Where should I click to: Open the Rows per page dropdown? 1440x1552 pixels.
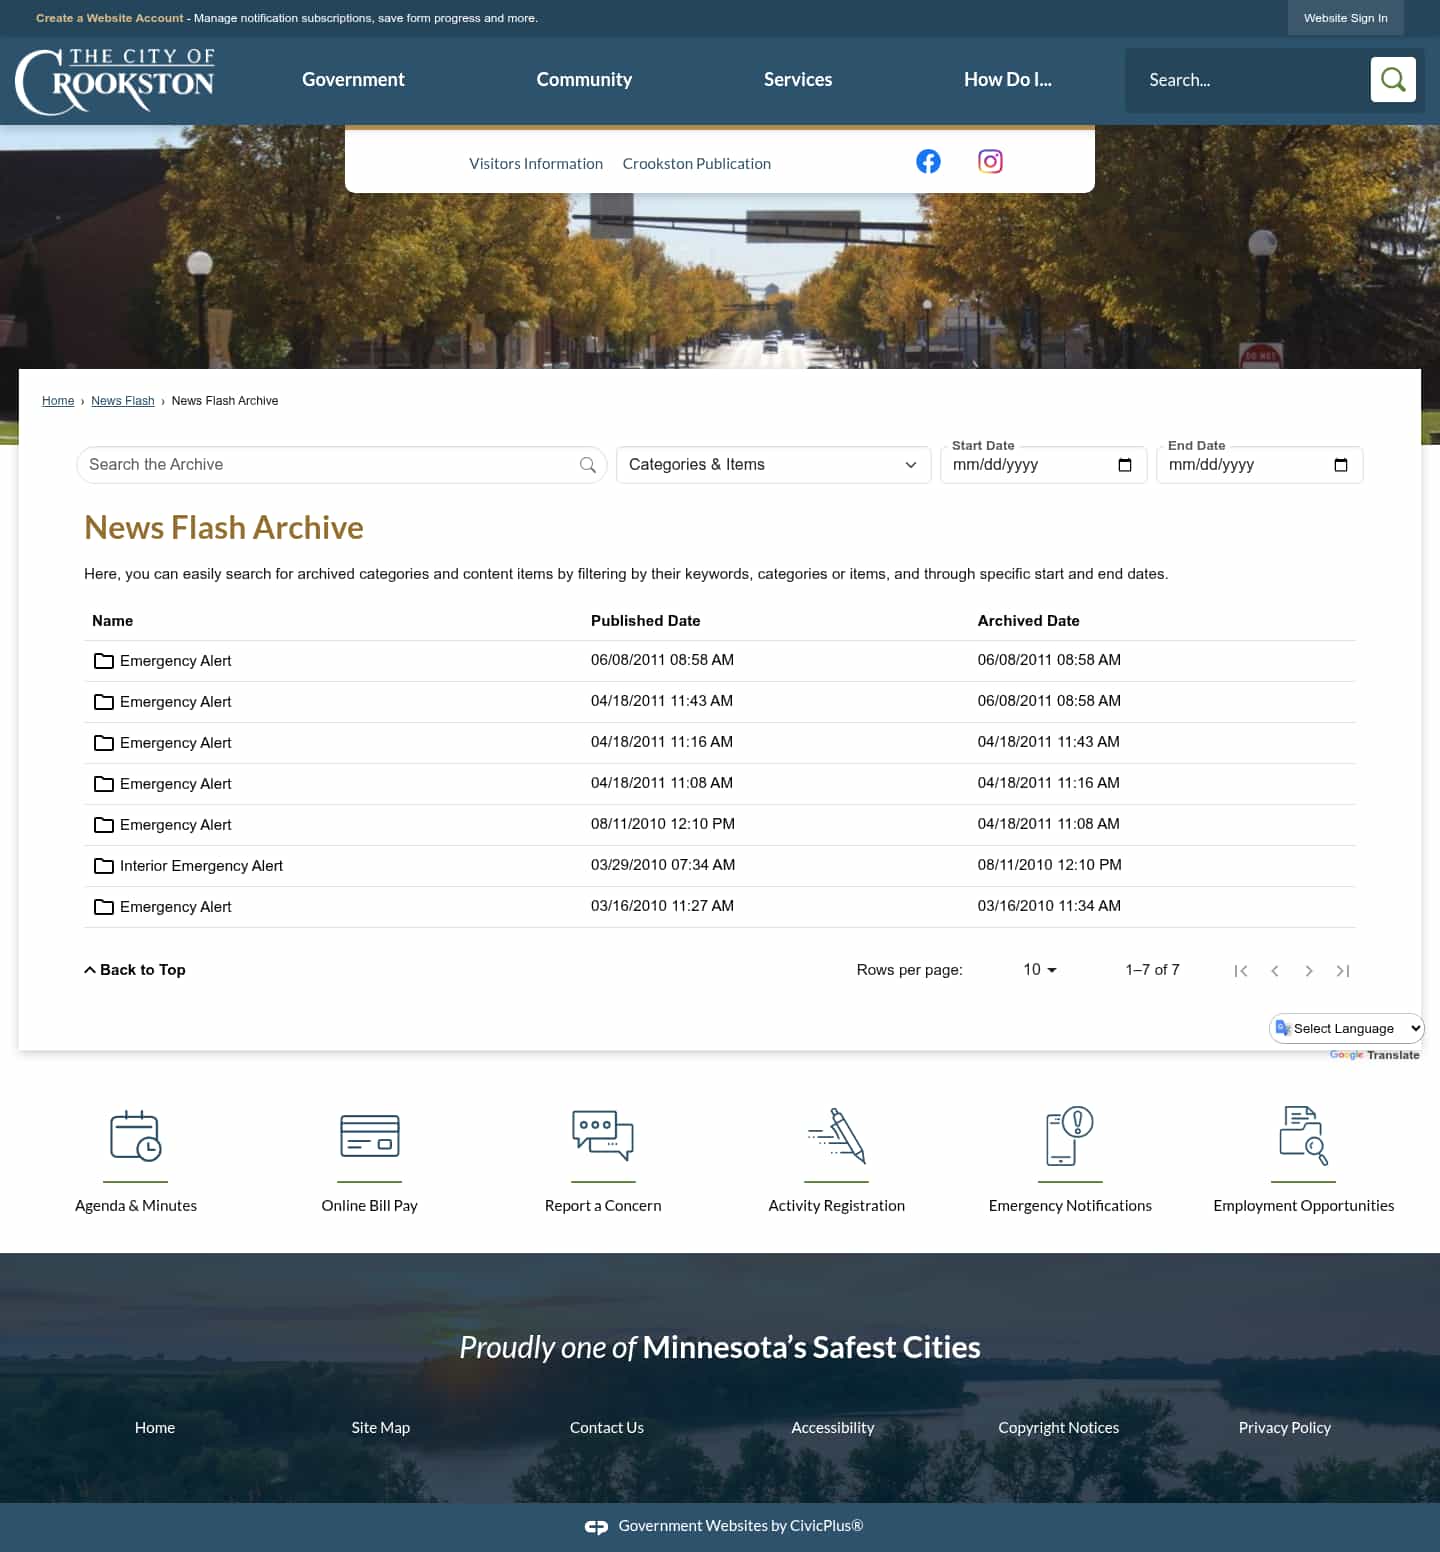[x=1040, y=970]
